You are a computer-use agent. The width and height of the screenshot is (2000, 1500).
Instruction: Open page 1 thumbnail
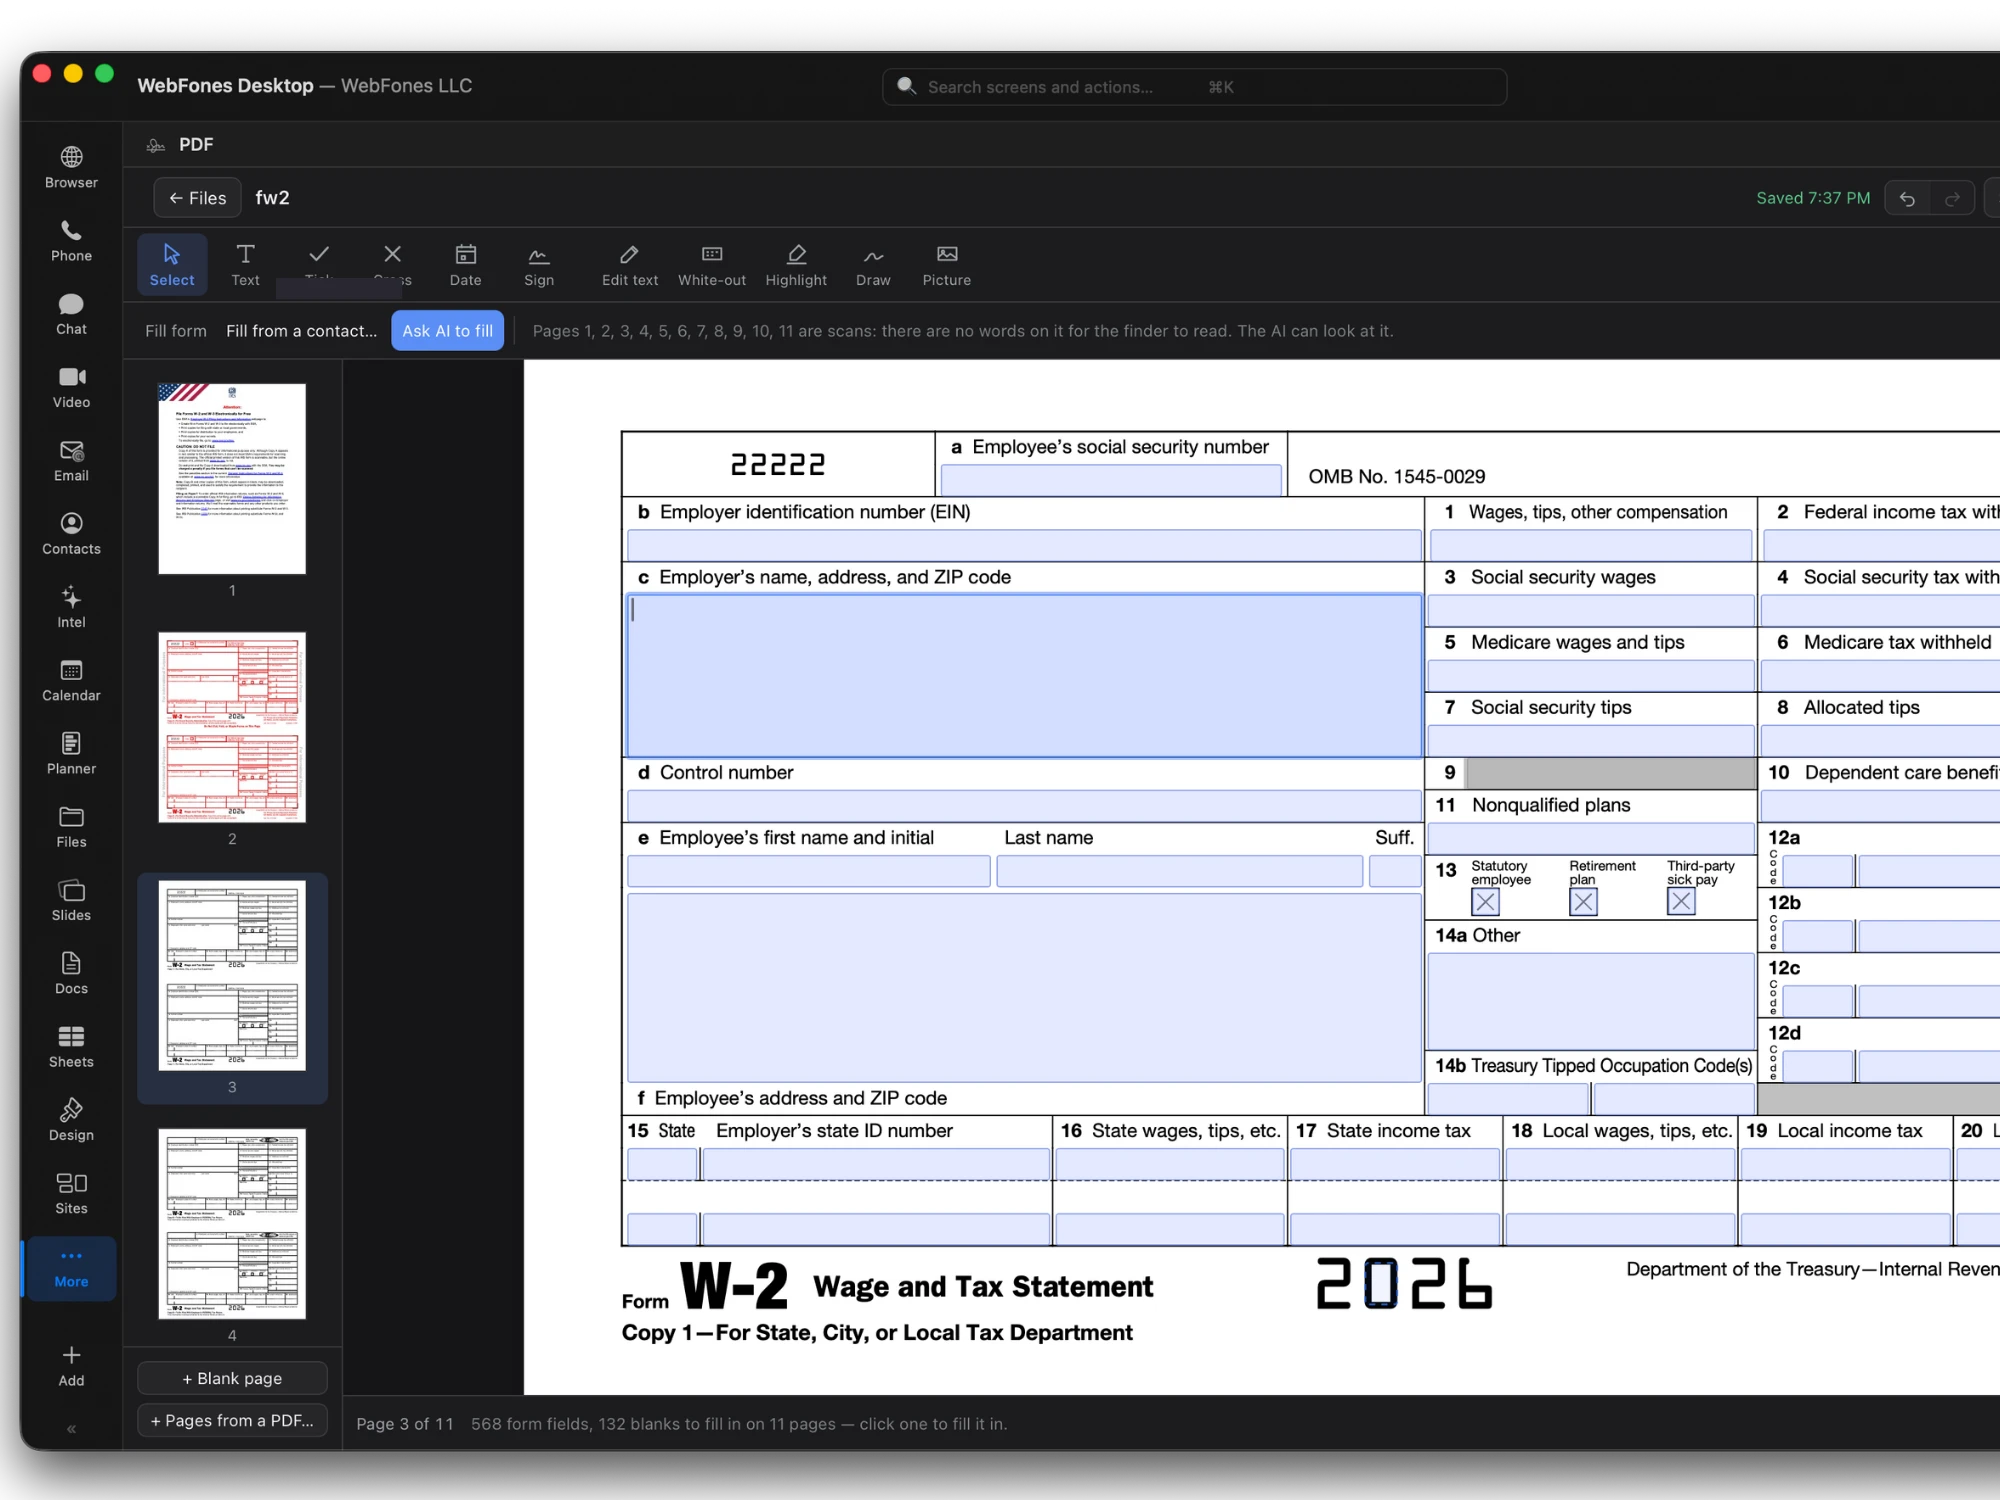232,478
